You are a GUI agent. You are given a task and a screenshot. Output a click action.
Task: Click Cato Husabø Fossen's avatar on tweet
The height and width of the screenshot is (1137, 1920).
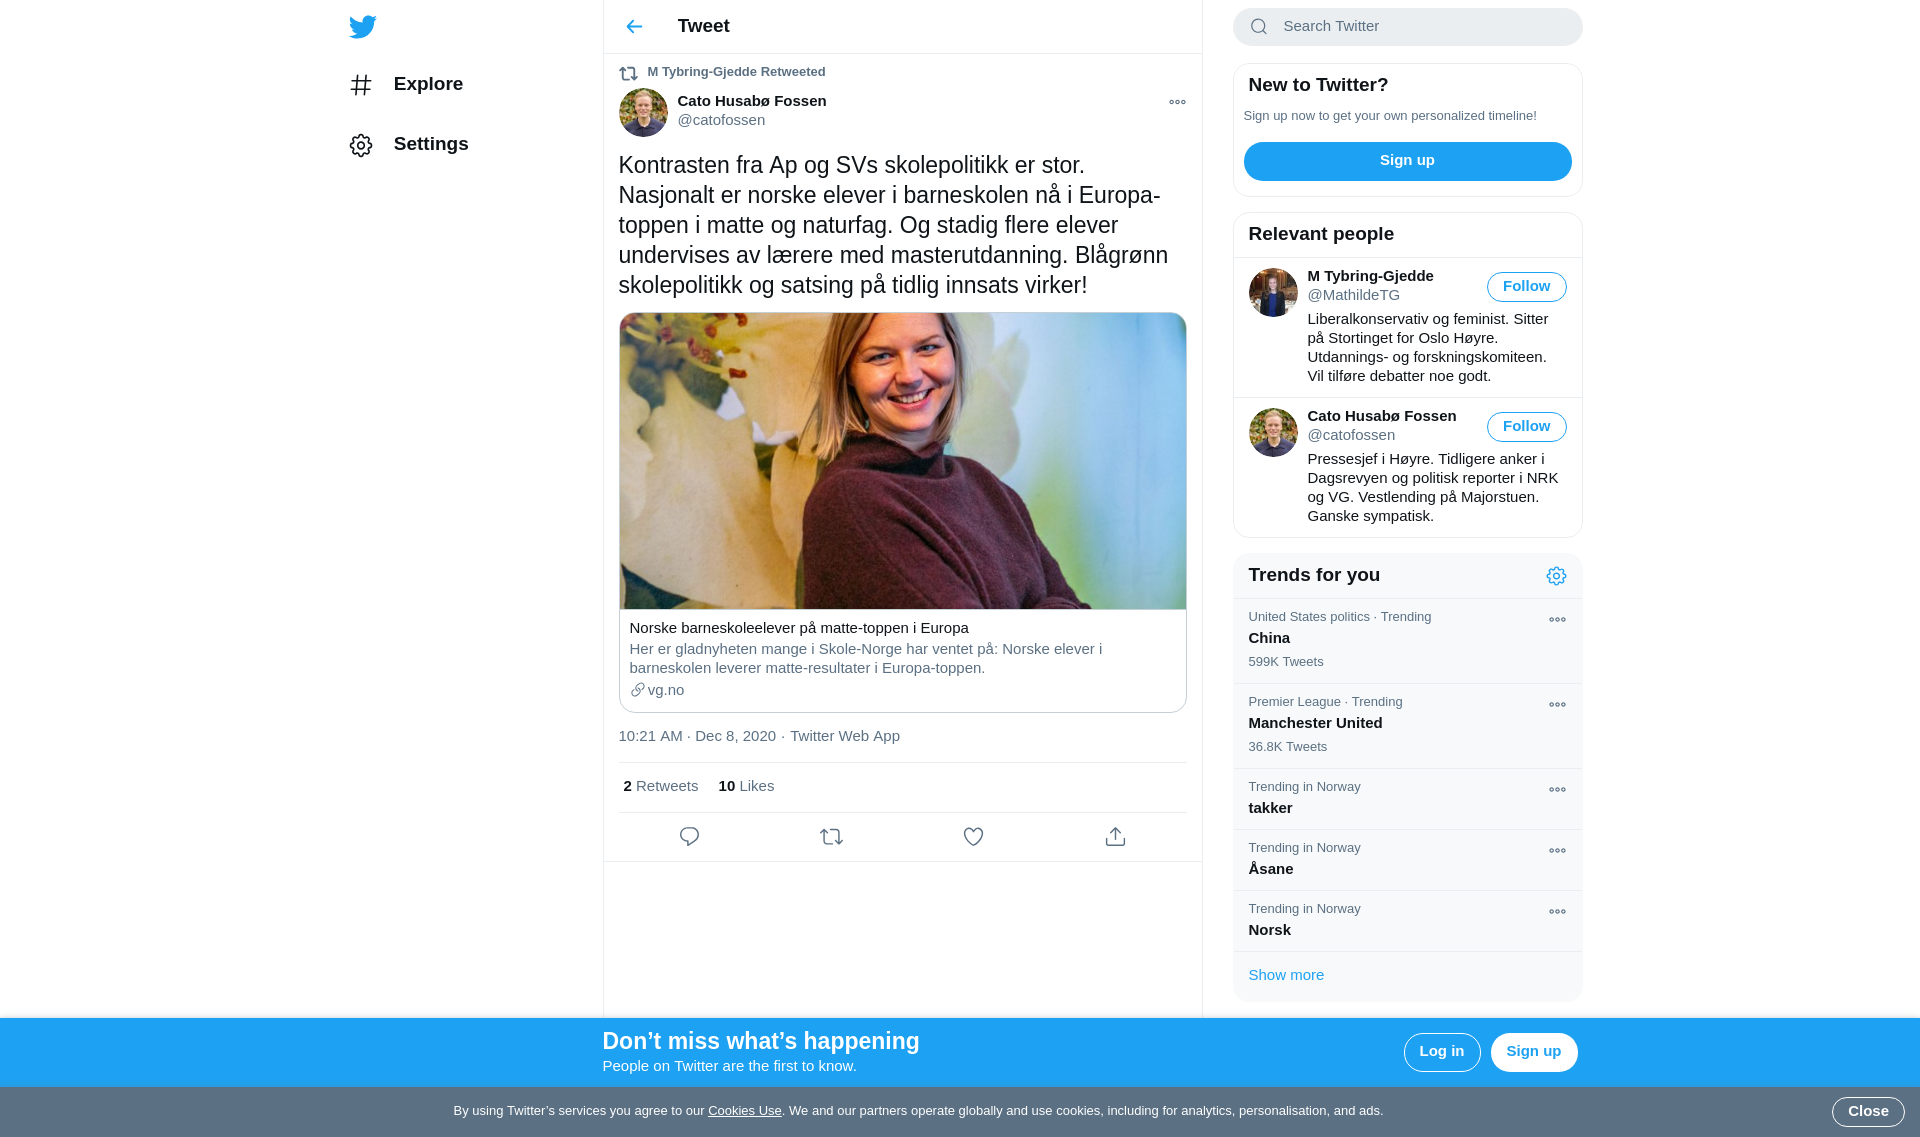tap(643, 112)
